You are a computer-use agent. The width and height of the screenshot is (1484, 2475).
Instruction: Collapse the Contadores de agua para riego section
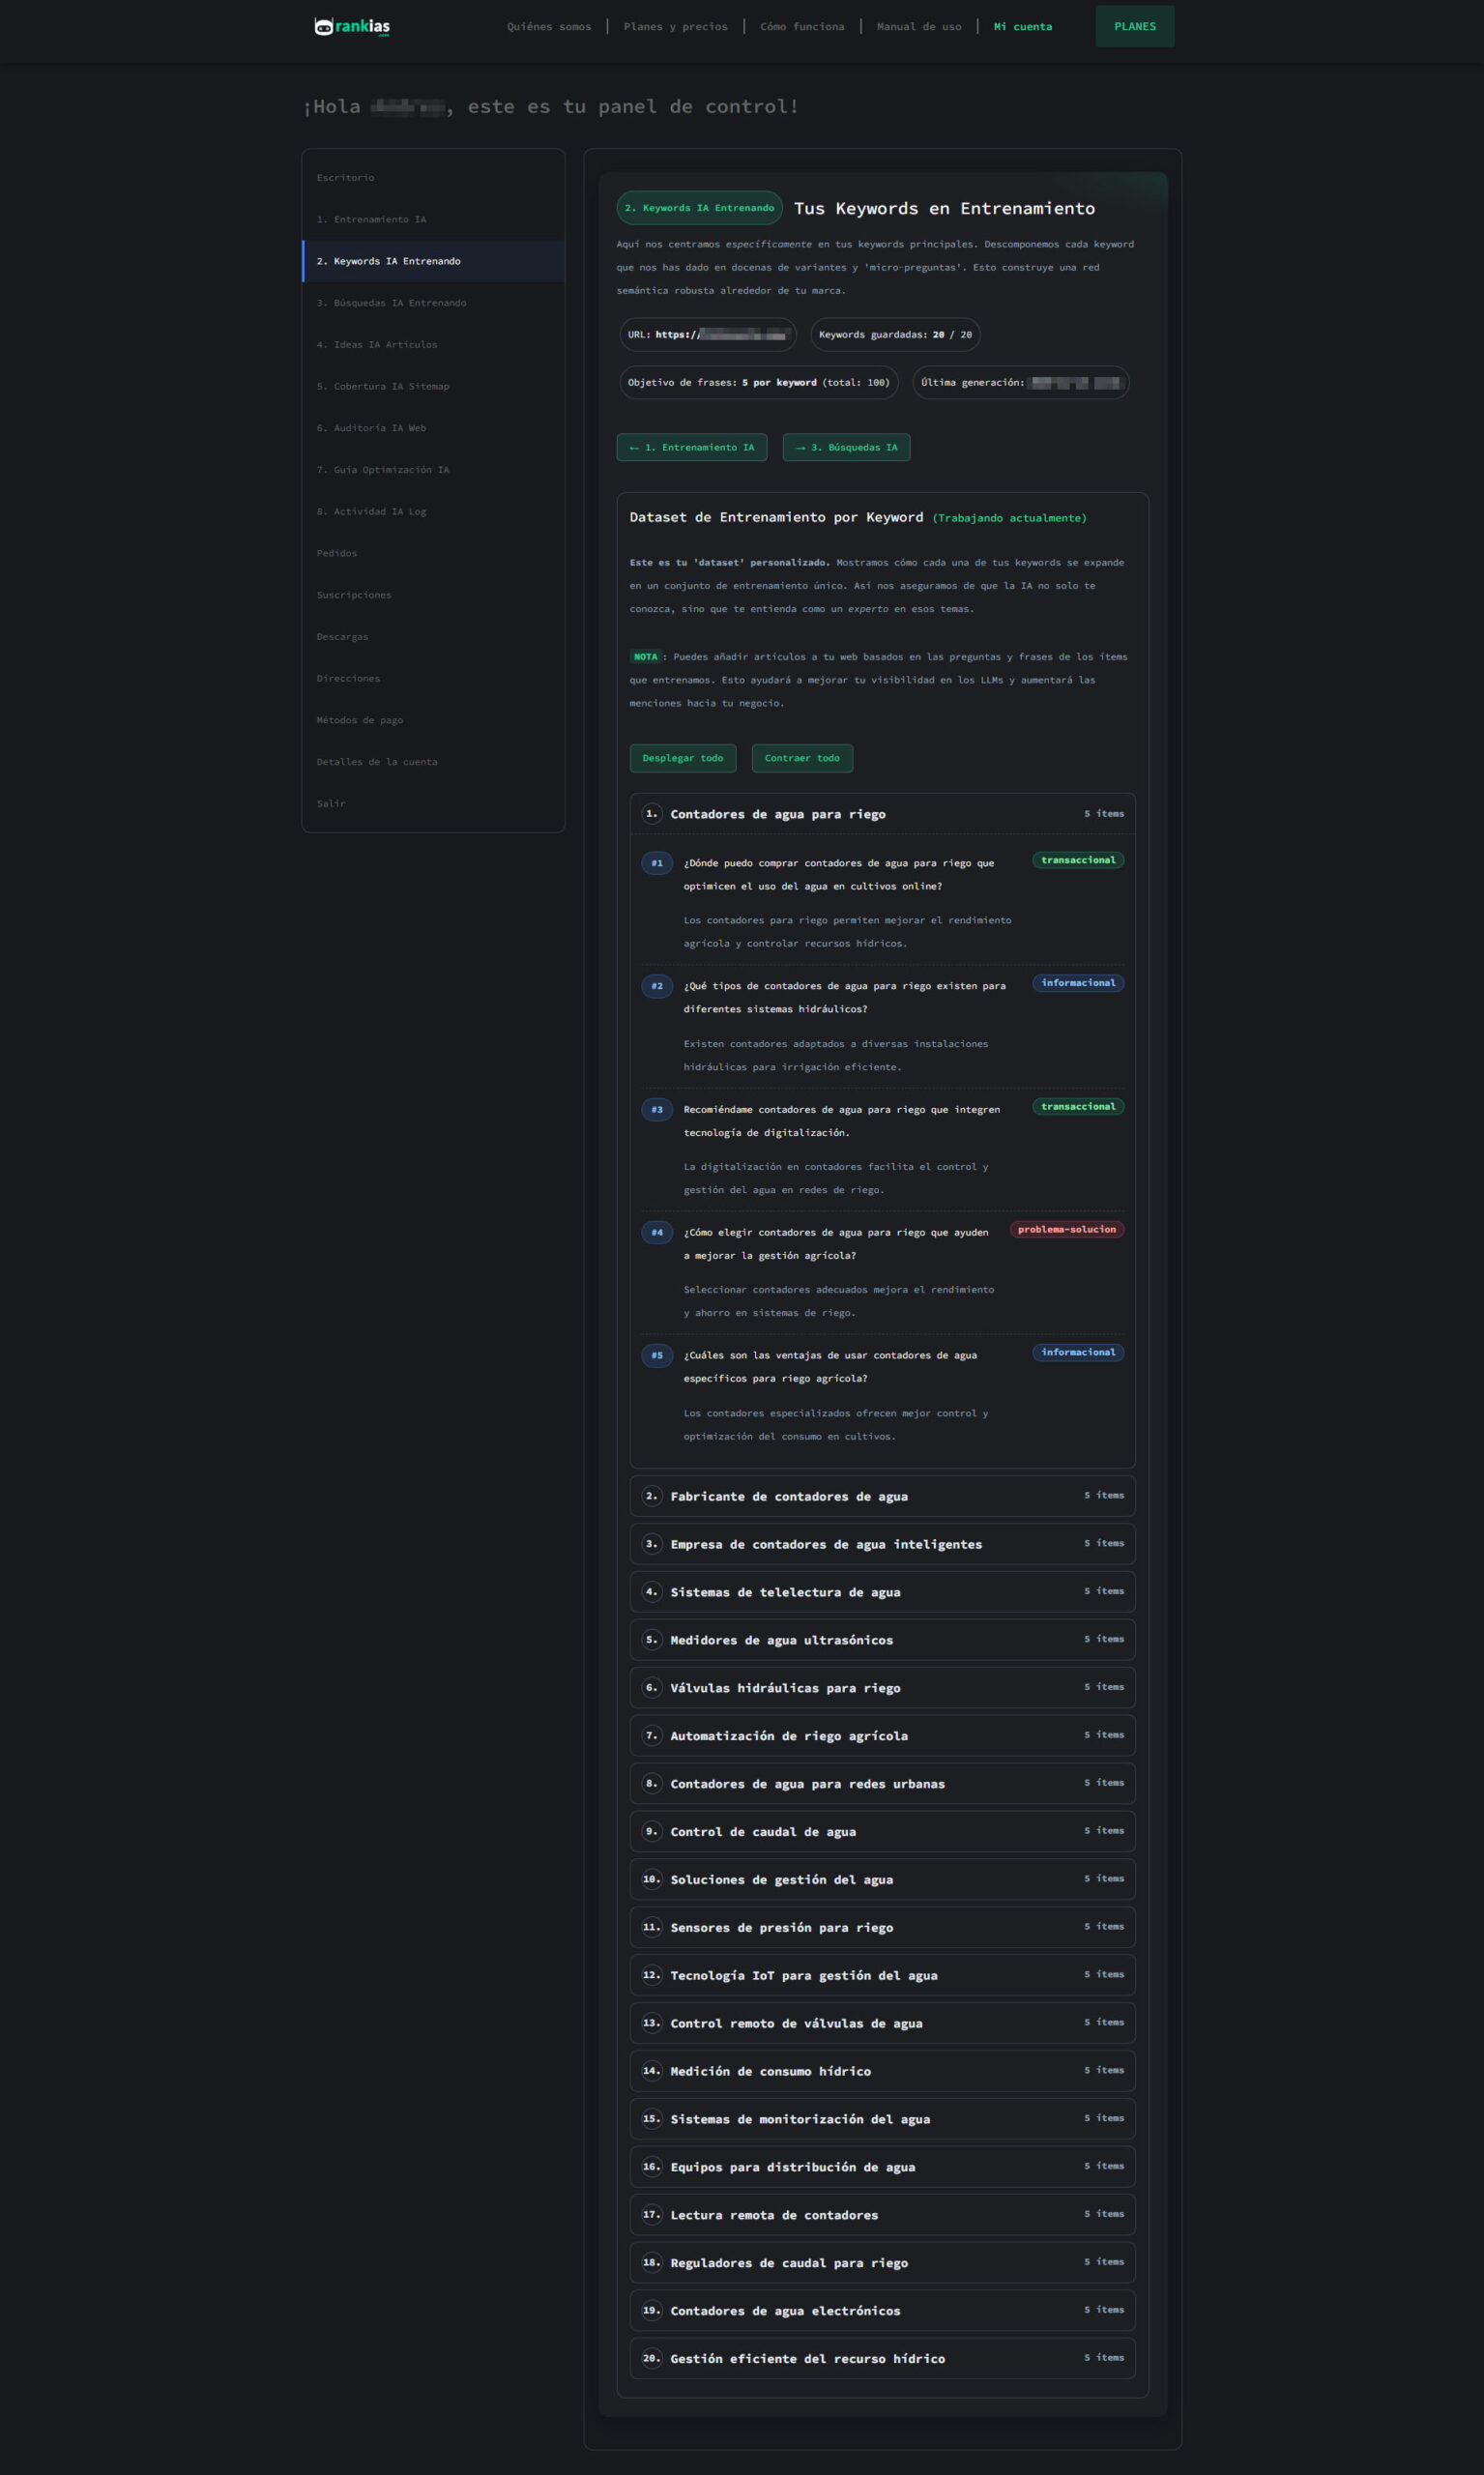[x=881, y=814]
